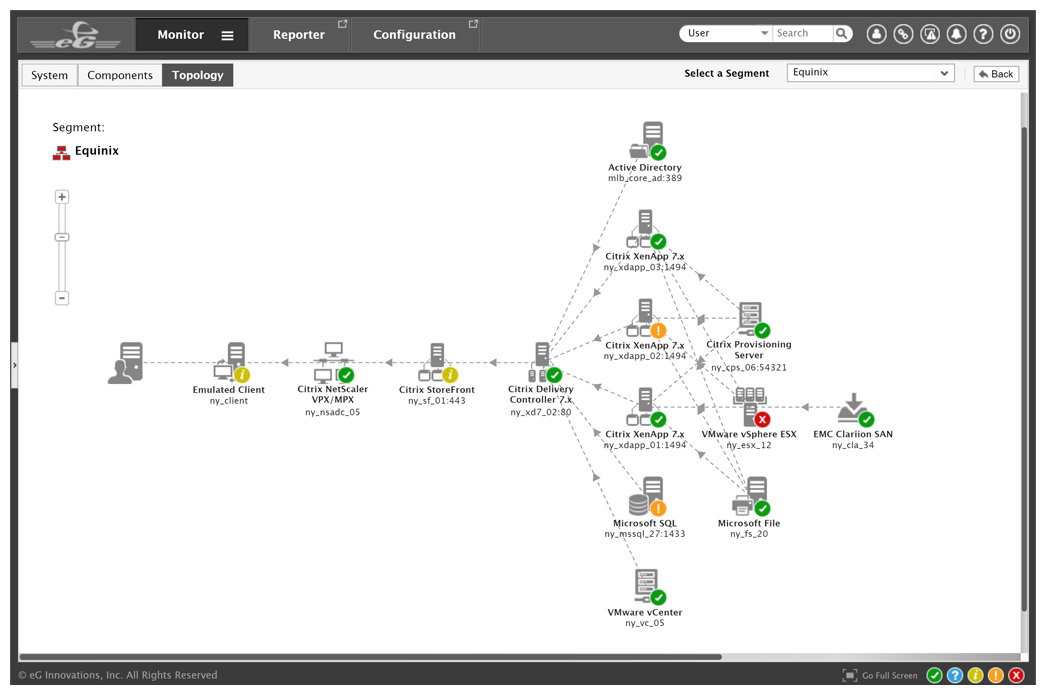Open the alert window icon in header
The height and width of the screenshot is (695, 1046).
point(930,34)
